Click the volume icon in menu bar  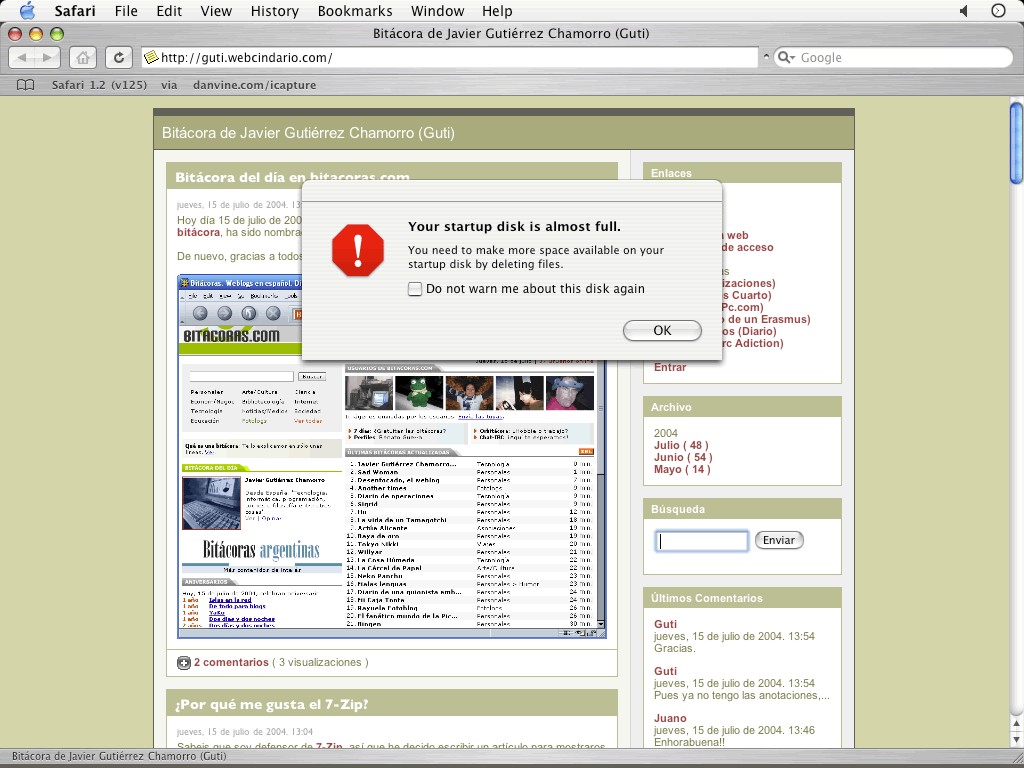tap(964, 11)
